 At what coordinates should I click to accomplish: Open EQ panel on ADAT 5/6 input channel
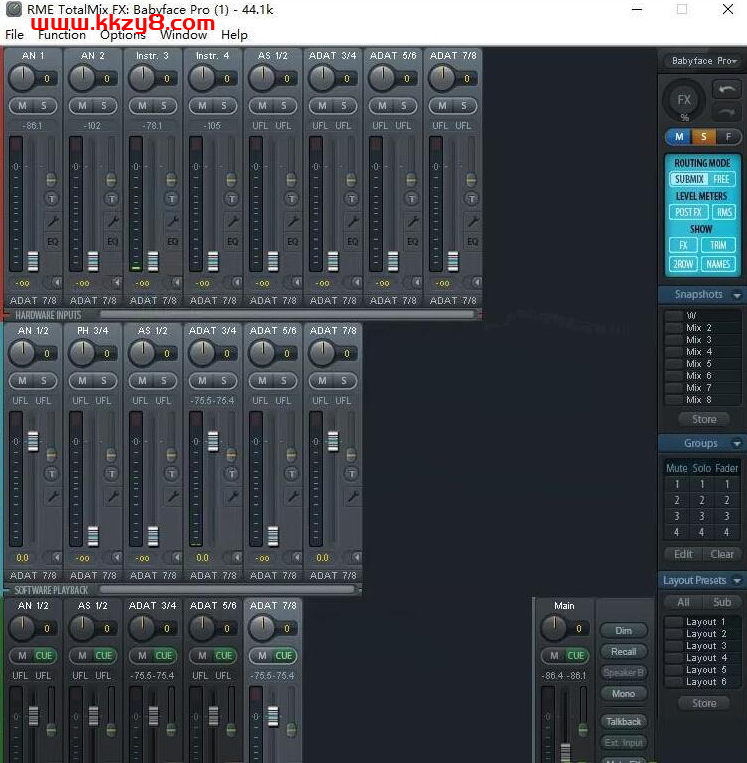[x=412, y=241]
